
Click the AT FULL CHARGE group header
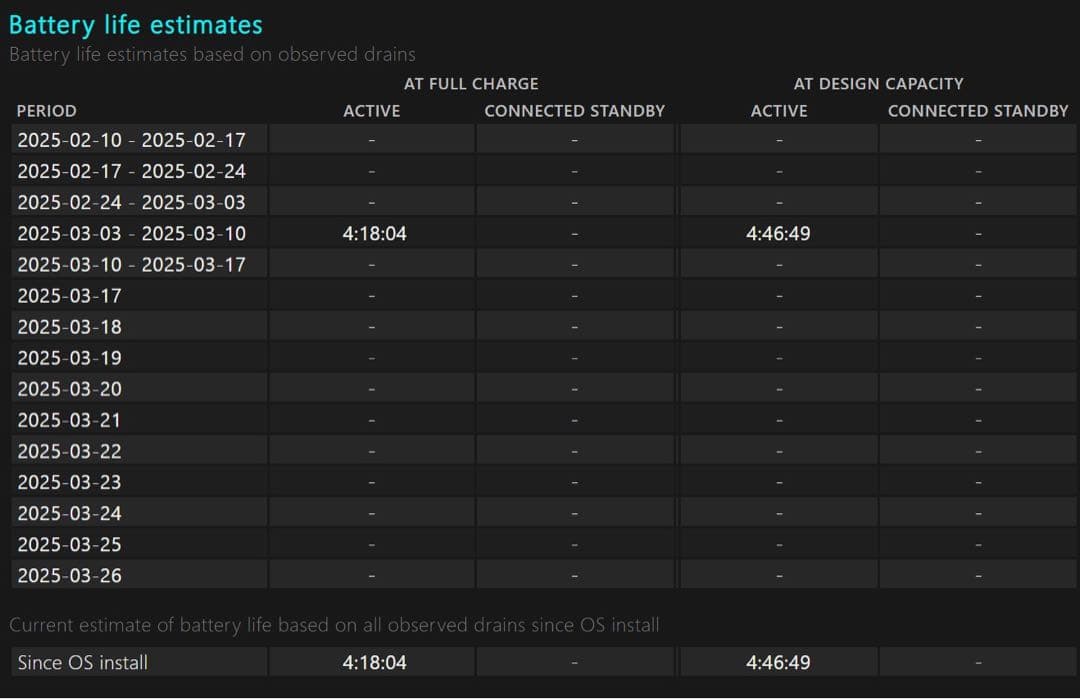pyautogui.click(x=471, y=84)
